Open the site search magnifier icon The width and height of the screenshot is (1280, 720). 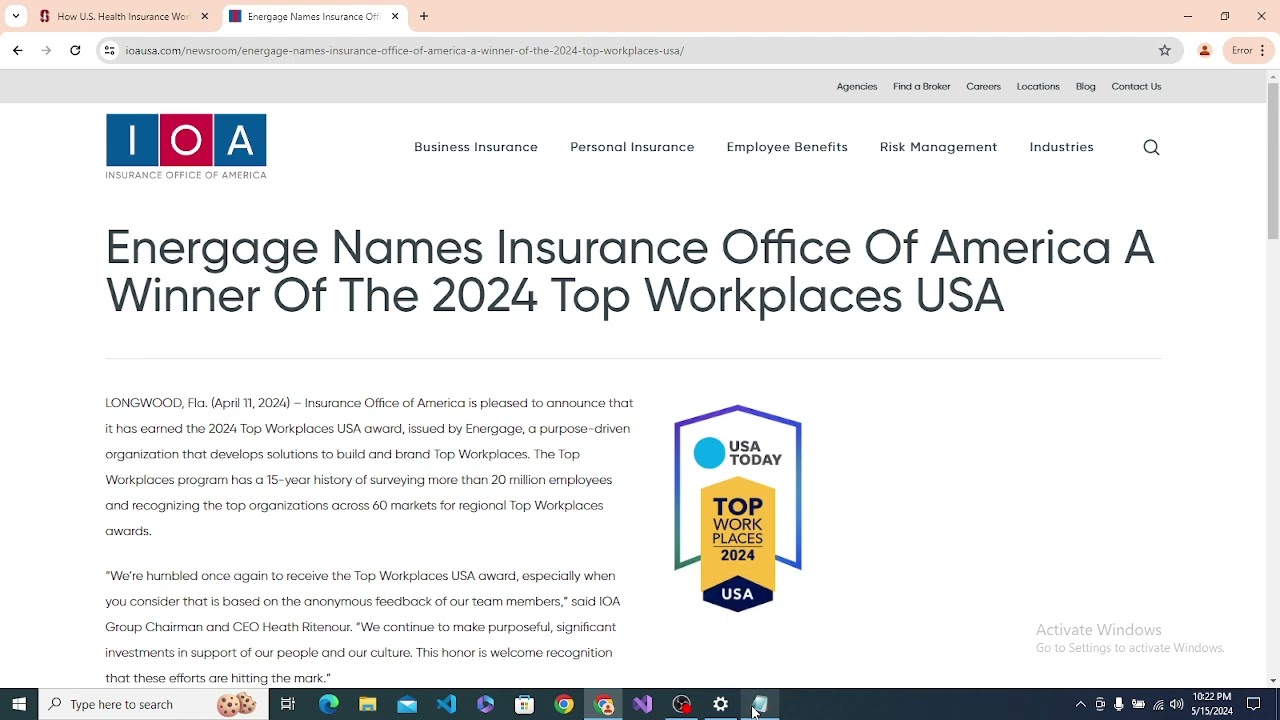(x=1151, y=147)
